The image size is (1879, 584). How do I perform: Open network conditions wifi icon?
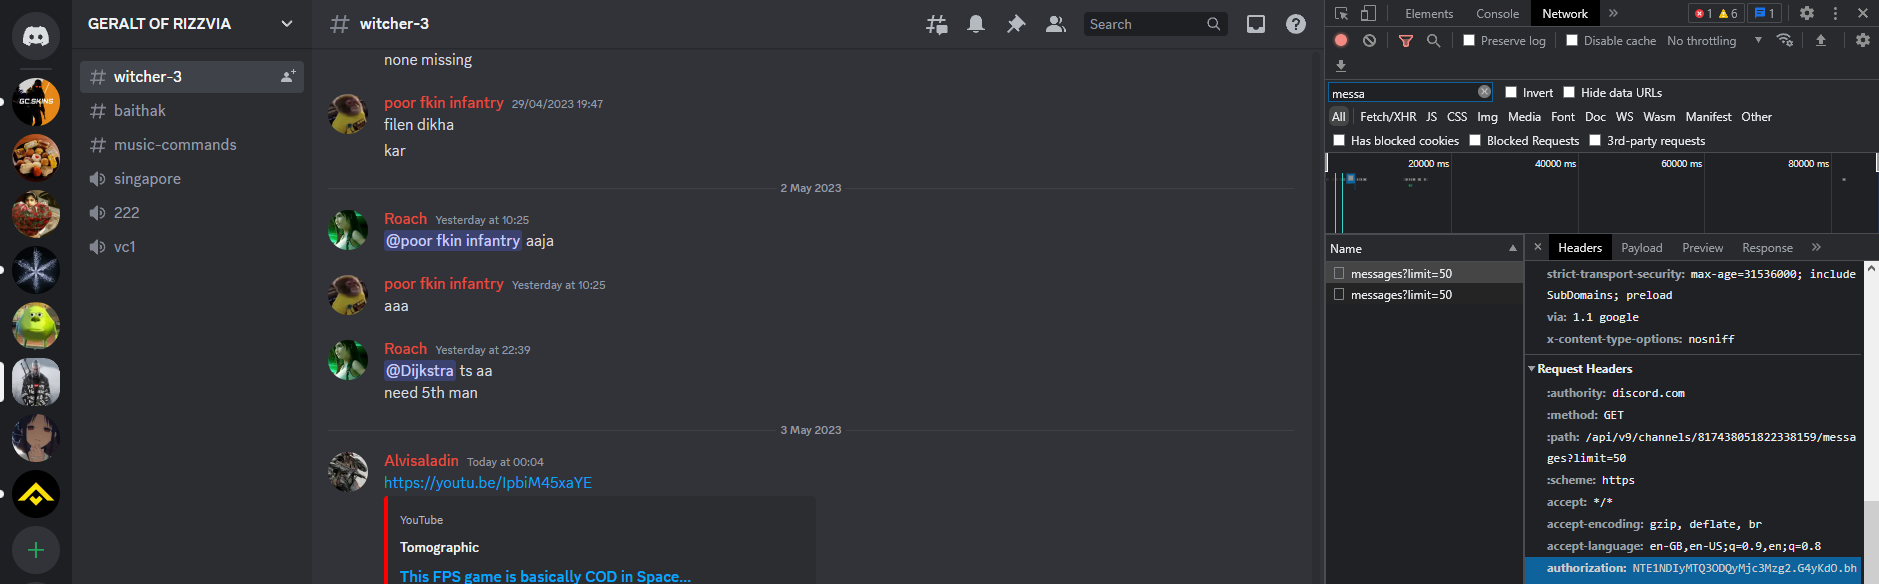pos(1785,40)
